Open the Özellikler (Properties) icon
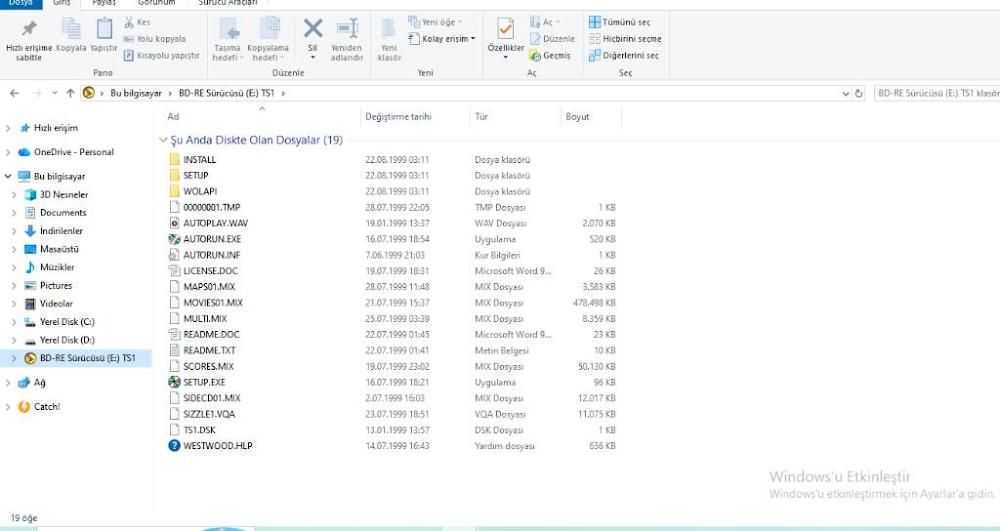Viewport: 1000px width, 531px height. [505, 29]
